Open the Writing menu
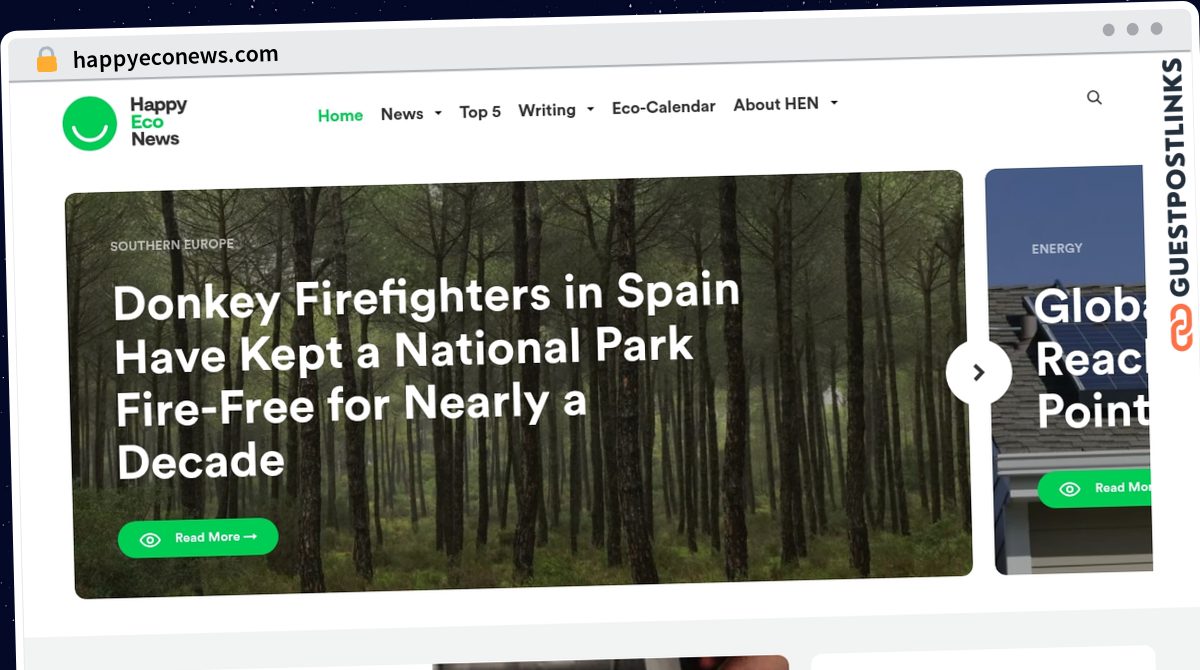 (x=547, y=110)
